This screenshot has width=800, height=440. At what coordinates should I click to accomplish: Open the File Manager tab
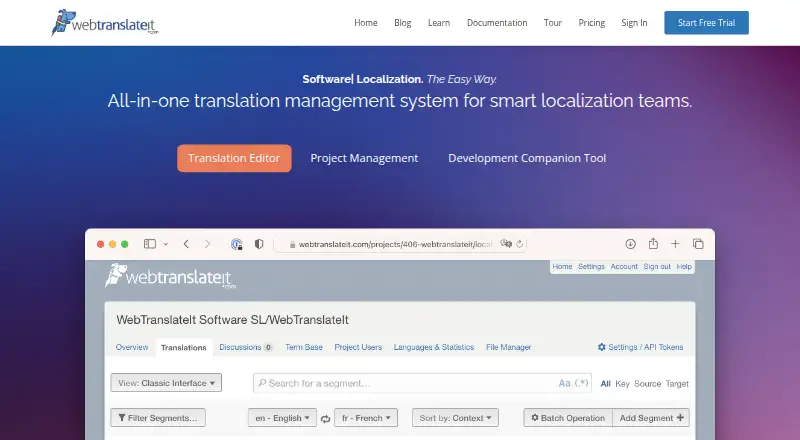(509, 347)
